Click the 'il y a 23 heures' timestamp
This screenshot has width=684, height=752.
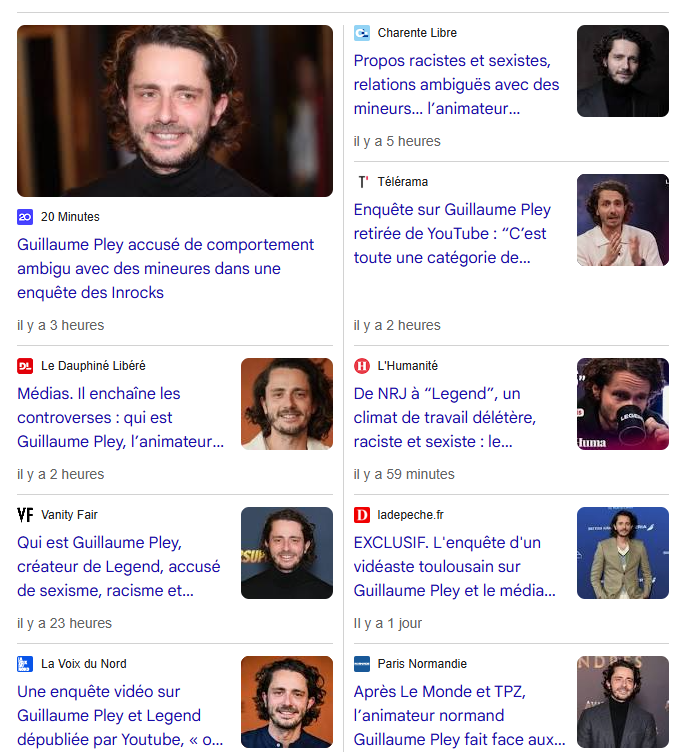pyautogui.click(x=64, y=623)
